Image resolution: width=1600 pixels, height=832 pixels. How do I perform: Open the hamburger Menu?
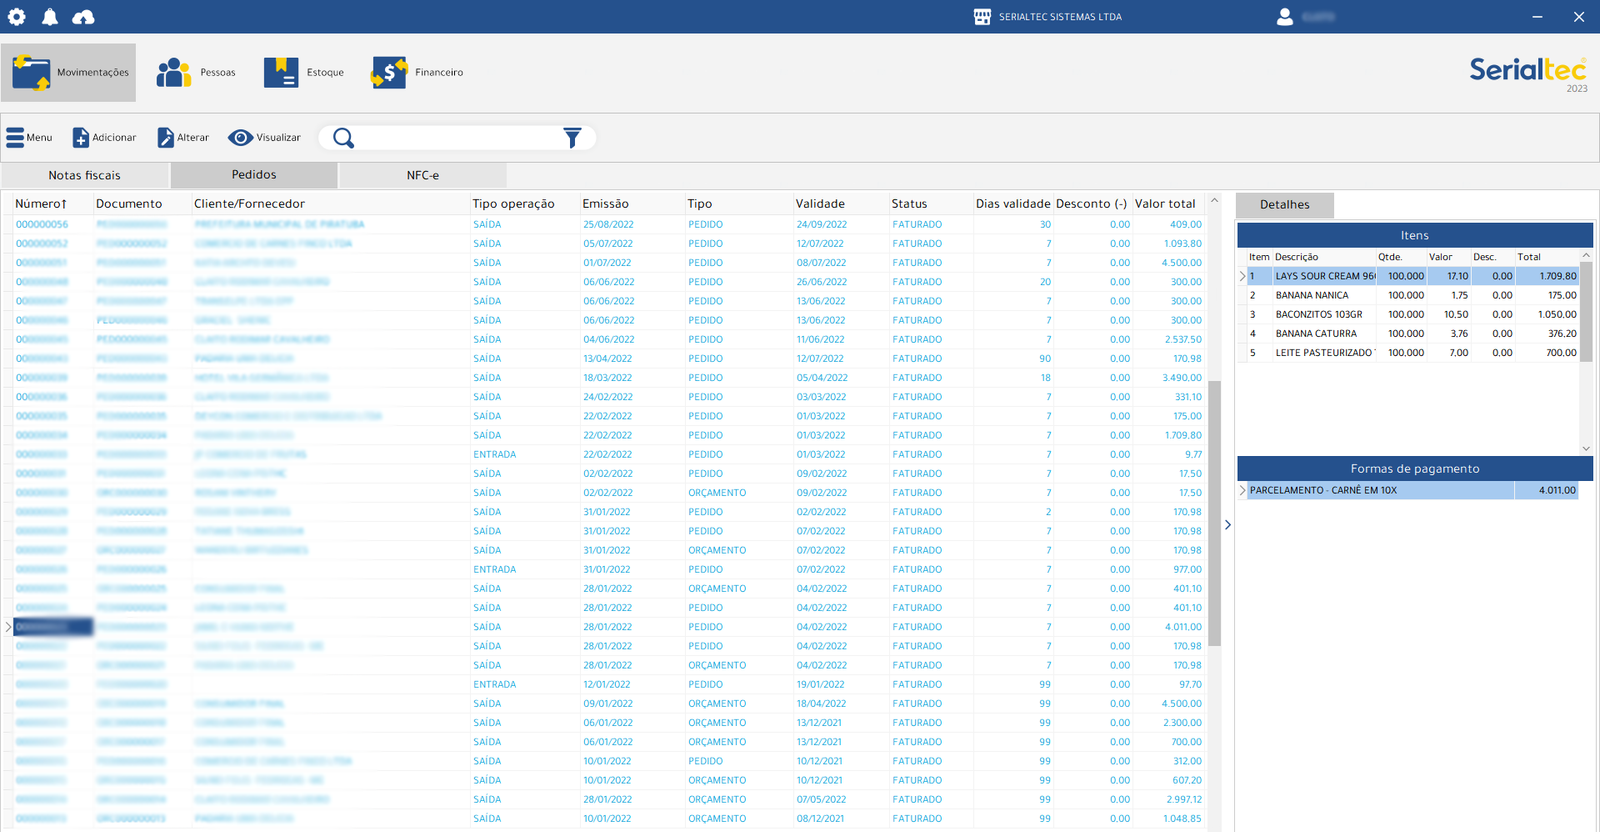click(x=29, y=138)
